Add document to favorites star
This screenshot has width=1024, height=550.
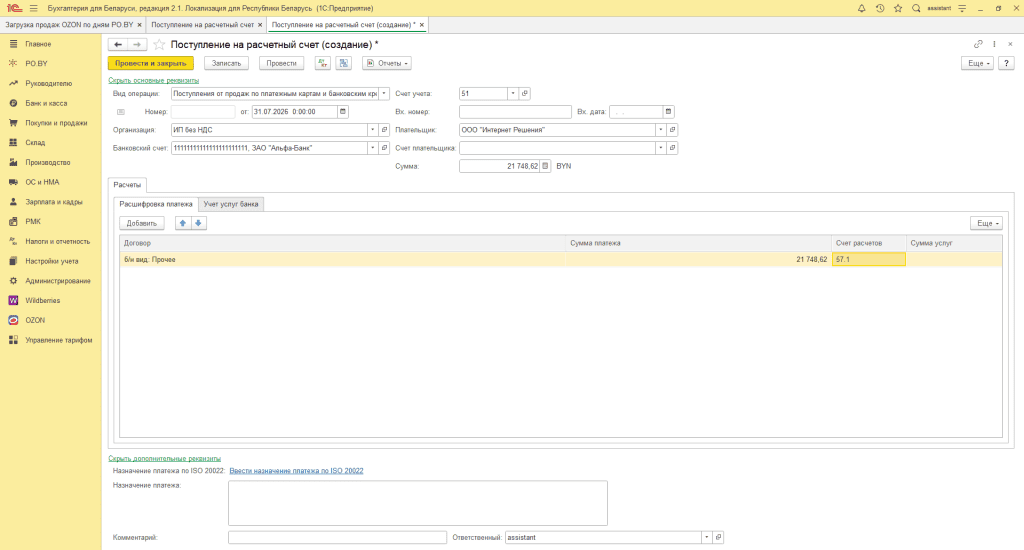[x=159, y=44]
